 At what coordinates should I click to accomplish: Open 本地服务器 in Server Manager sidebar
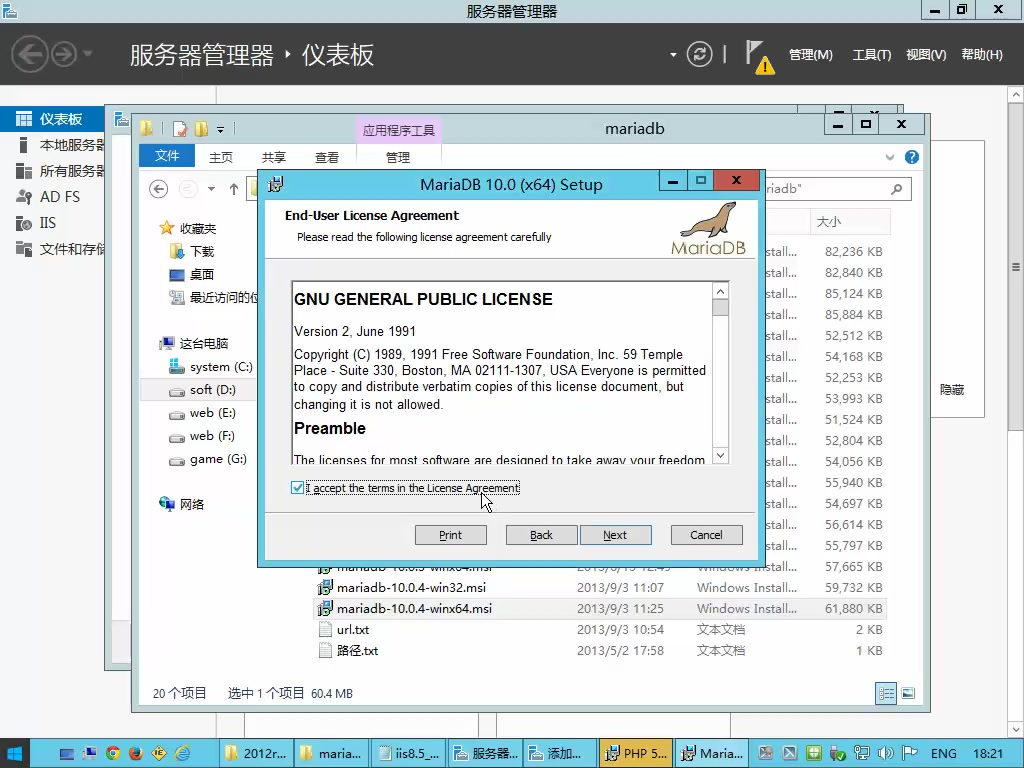click(x=52, y=145)
